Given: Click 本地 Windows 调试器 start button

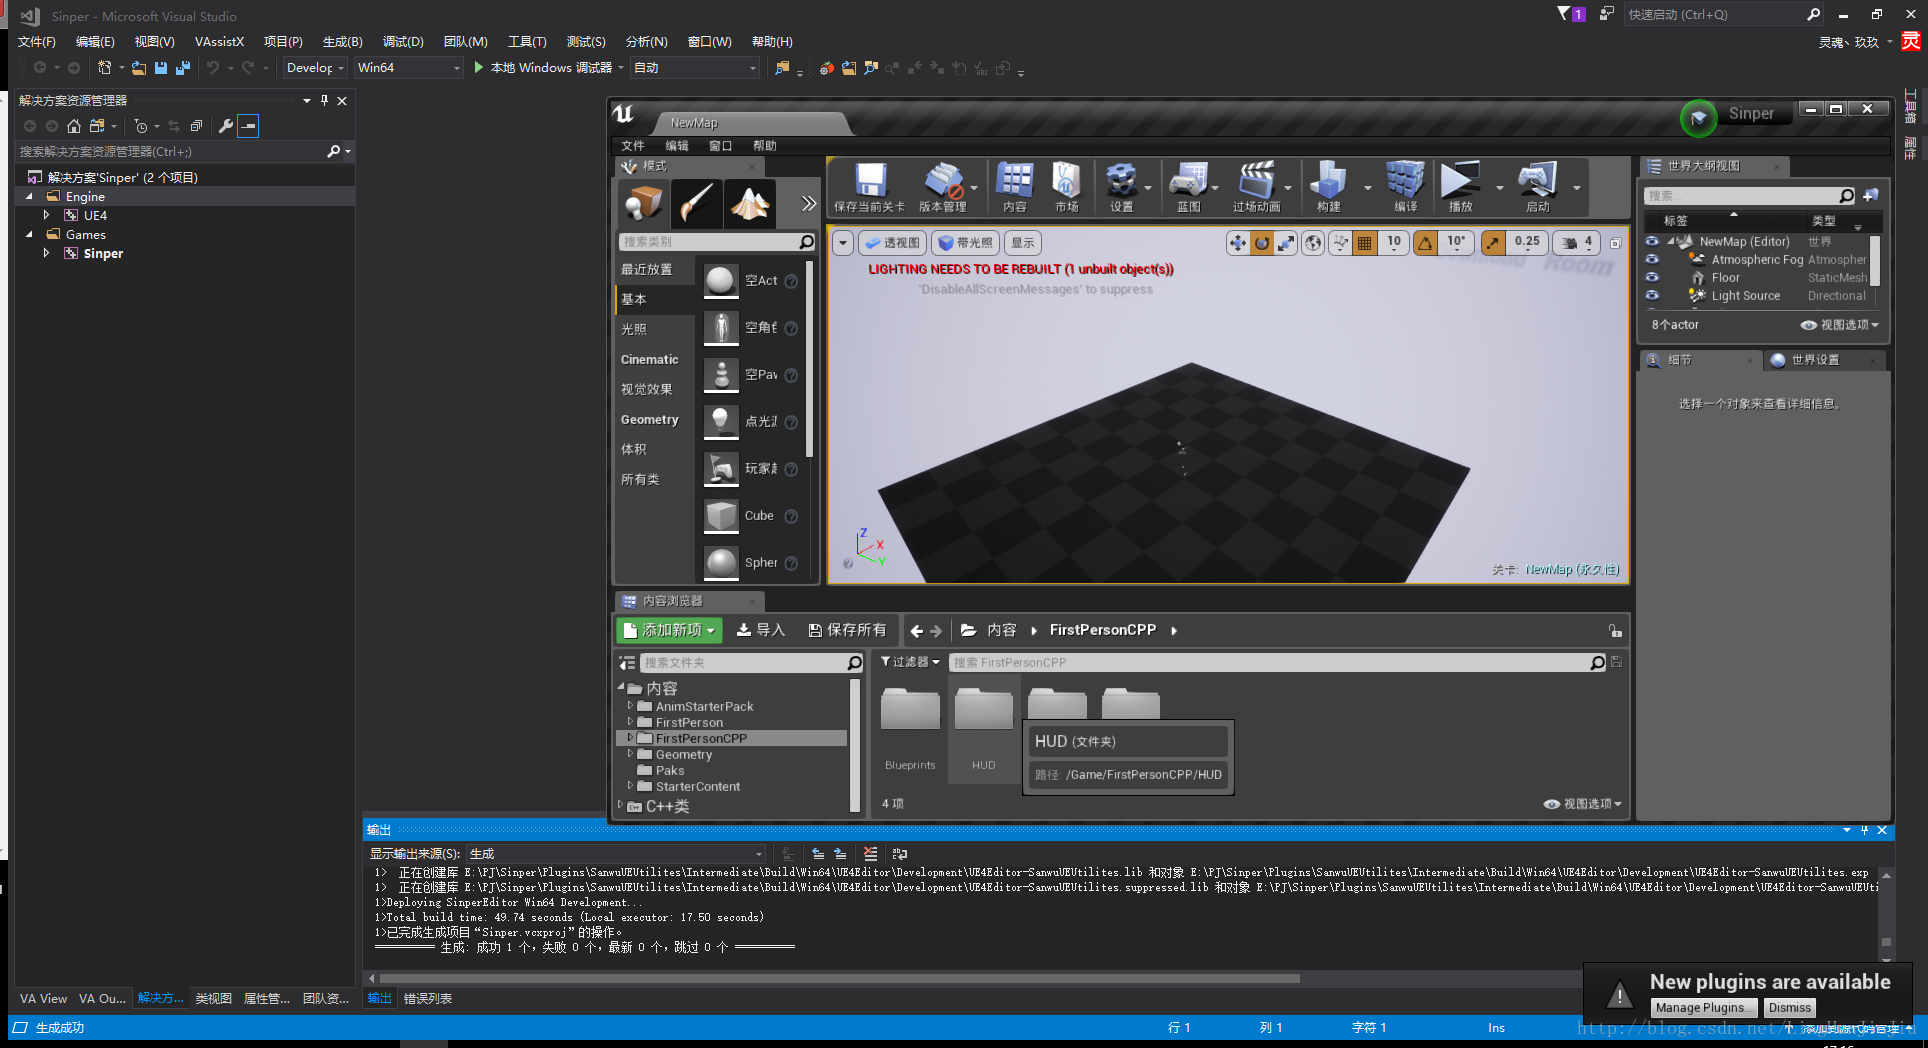Looking at the screenshot, I should pyautogui.click(x=543, y=68).
